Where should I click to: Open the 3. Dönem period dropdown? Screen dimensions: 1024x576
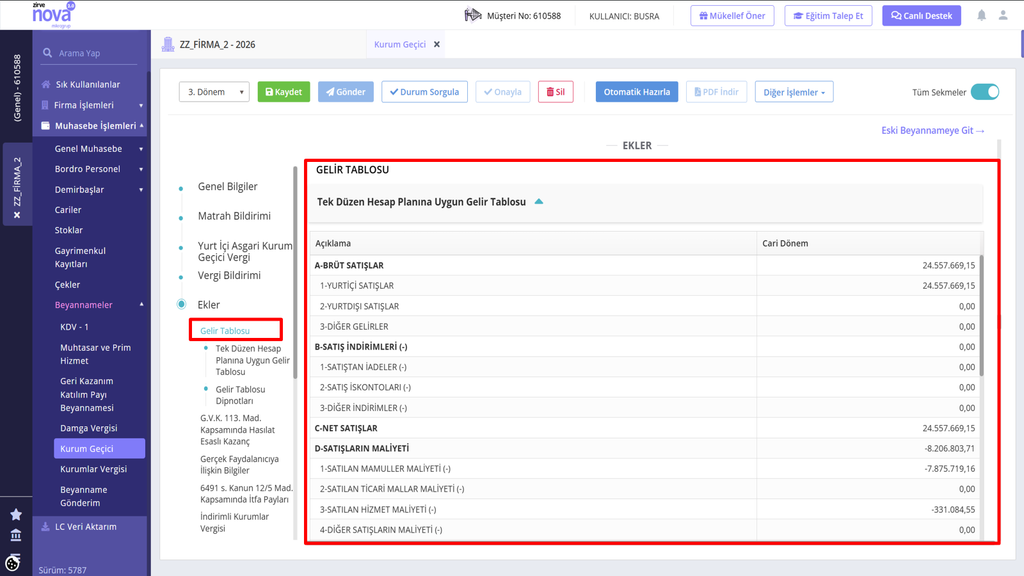pyautogui.click(x=214, y=92)
